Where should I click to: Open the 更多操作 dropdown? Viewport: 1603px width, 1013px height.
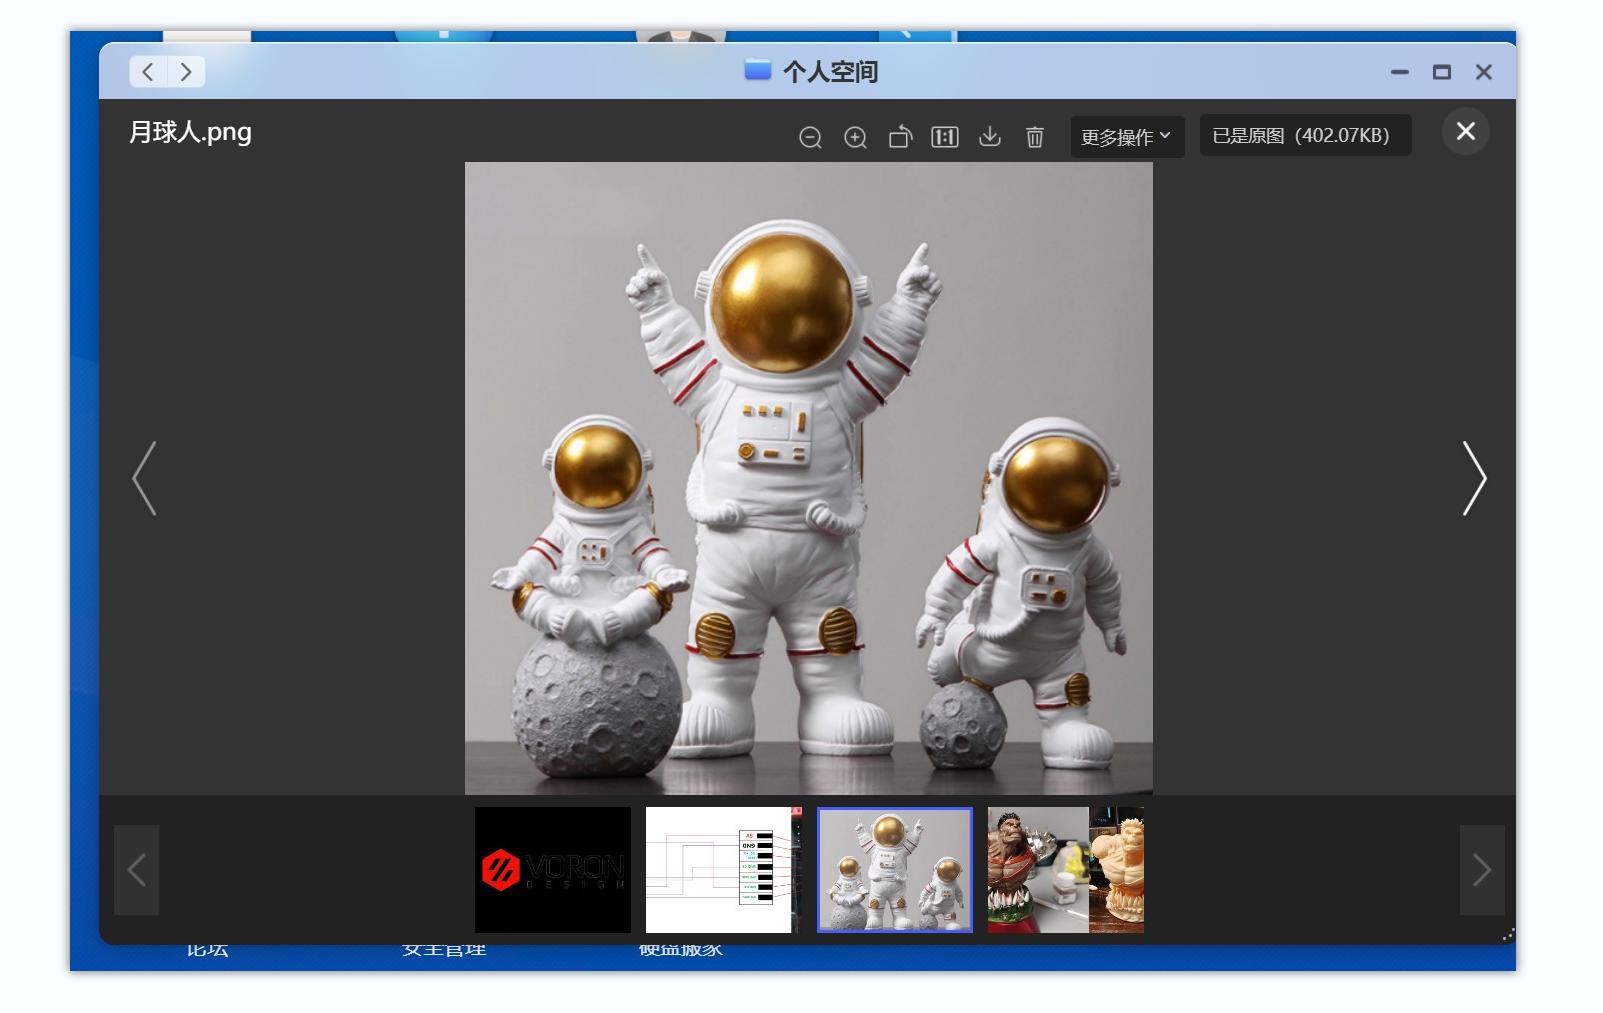click(1126, 137)
